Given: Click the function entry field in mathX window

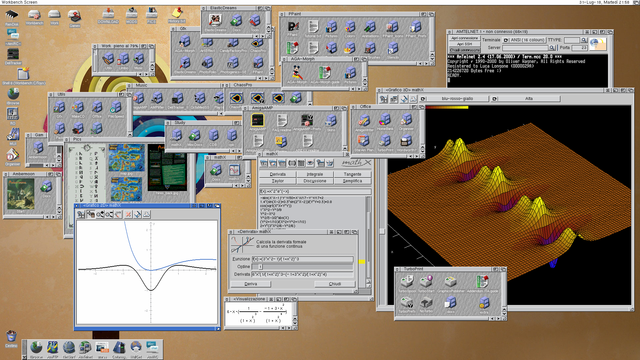Looking at the screenshot, I should [x=315, y=191].
